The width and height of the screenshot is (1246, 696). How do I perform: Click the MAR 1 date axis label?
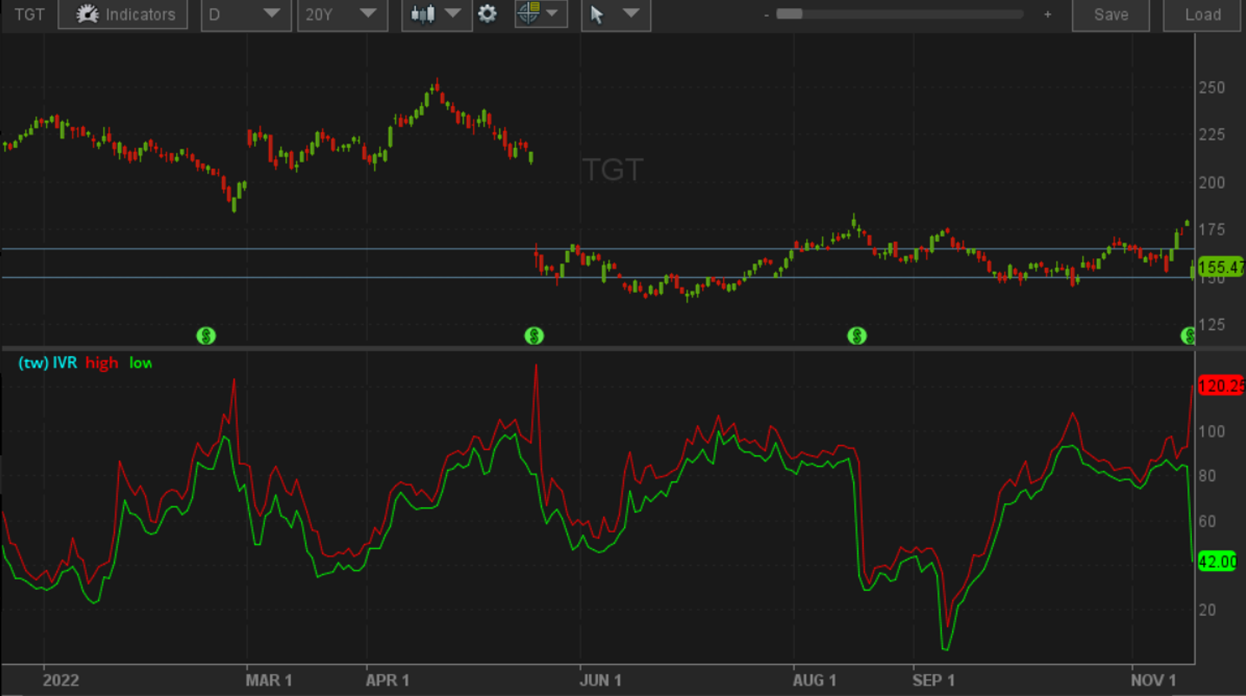[269, 680]
